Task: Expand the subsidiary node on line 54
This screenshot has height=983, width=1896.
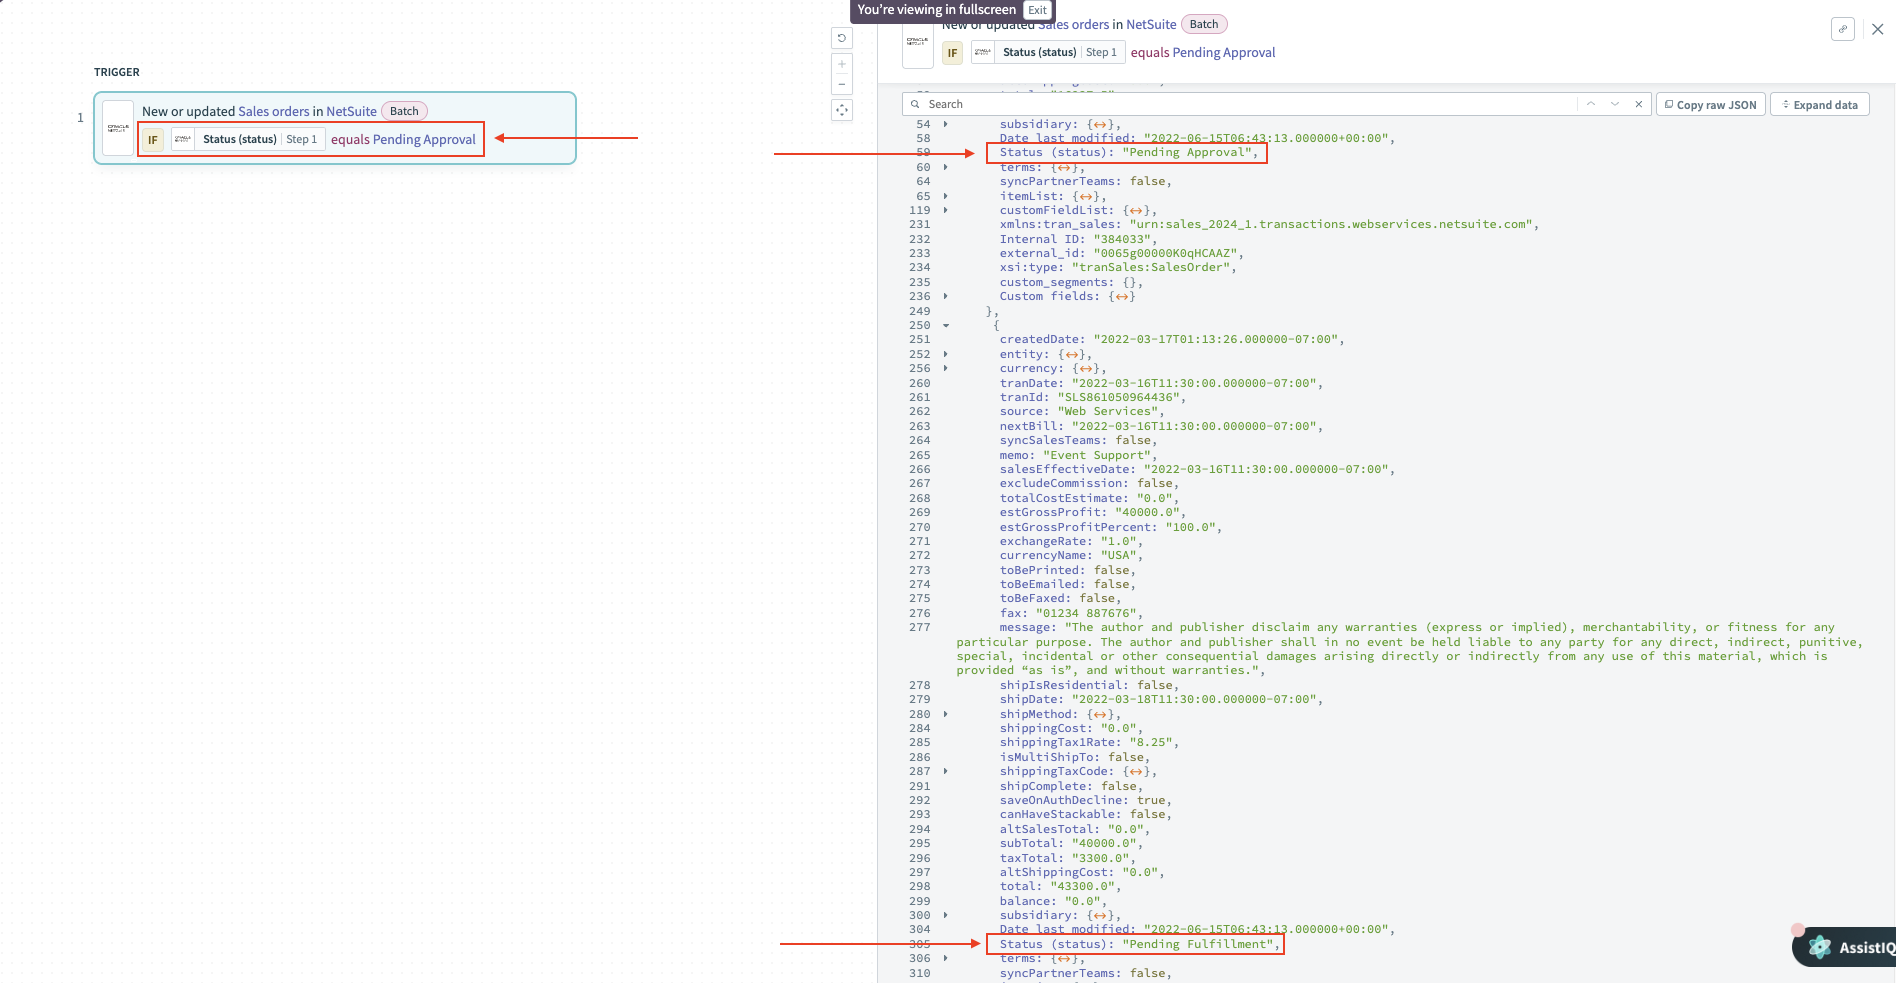Action: (x=945, y=125)
